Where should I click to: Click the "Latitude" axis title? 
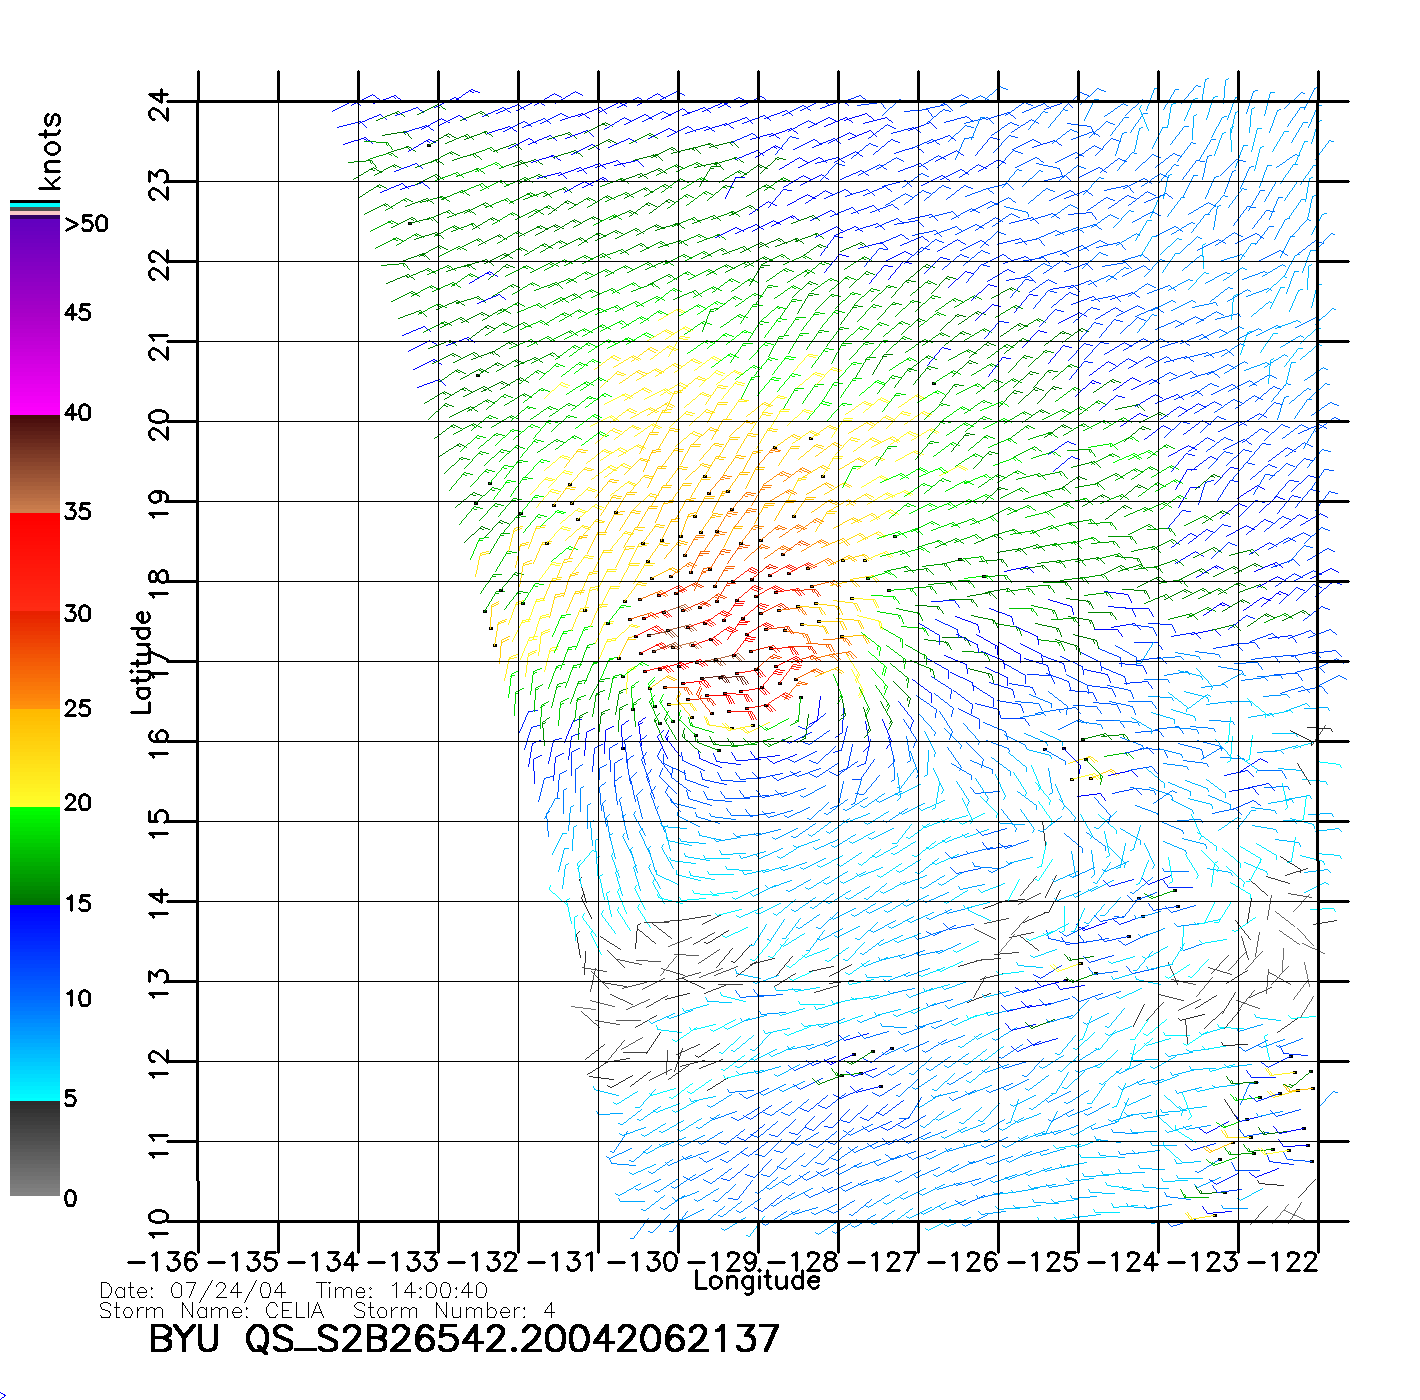point(142,662)
